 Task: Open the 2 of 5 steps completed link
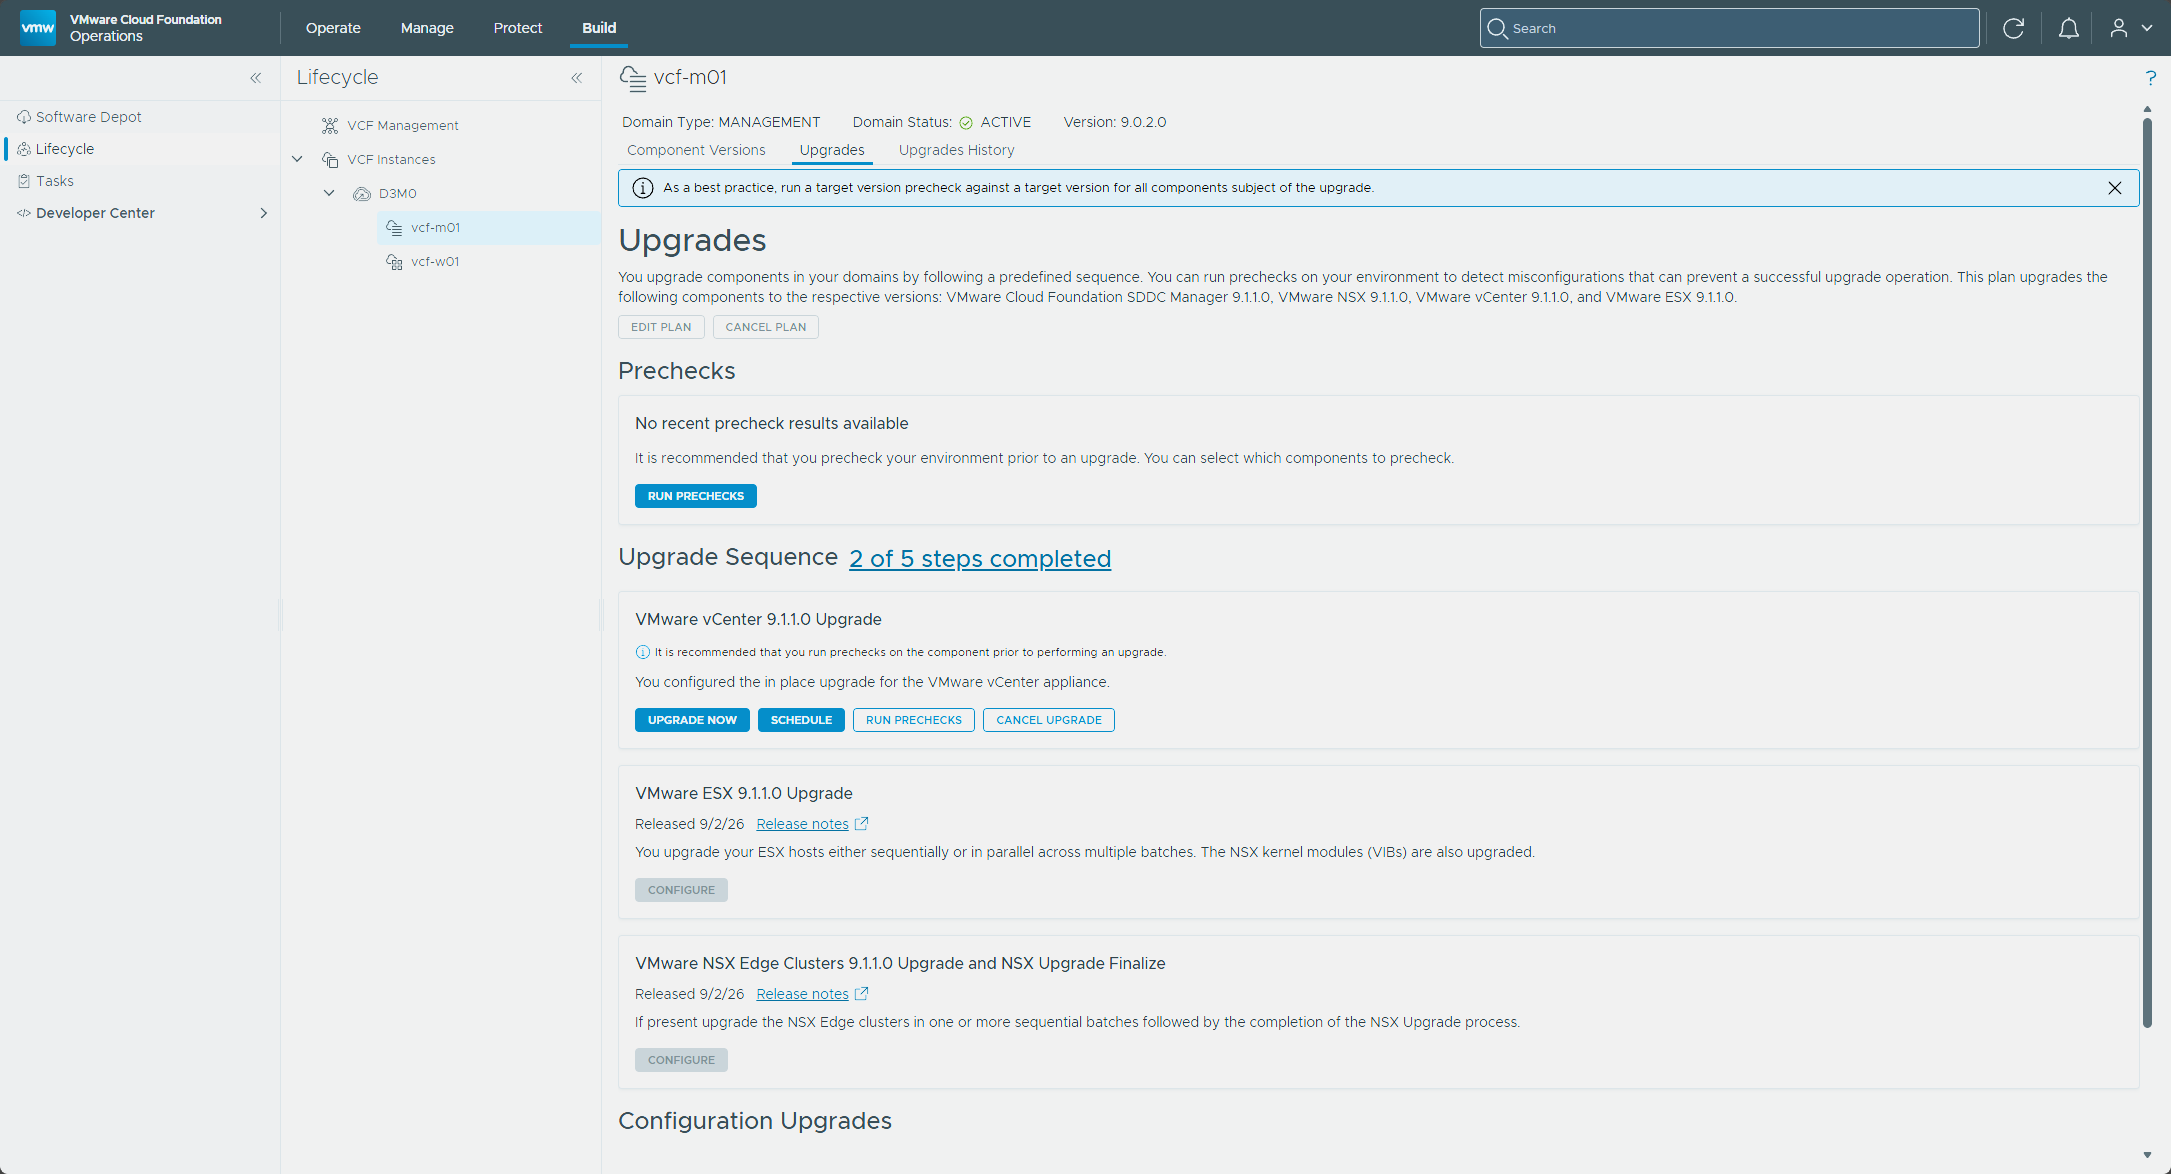pyautogui.click(x=980, y=559)
